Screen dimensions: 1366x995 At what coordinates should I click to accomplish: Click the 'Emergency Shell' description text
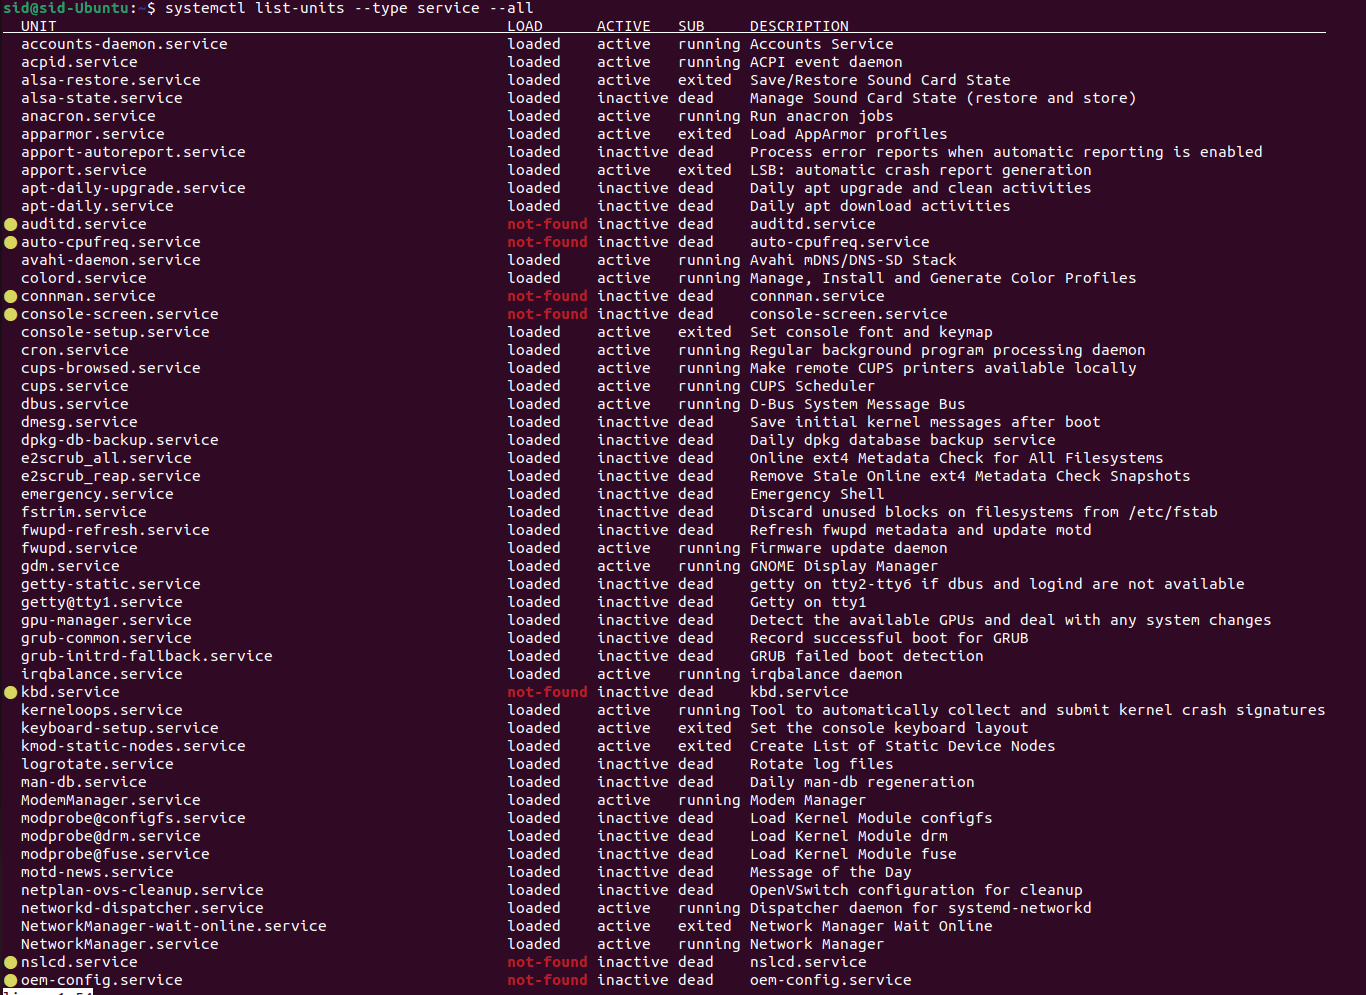816,494
